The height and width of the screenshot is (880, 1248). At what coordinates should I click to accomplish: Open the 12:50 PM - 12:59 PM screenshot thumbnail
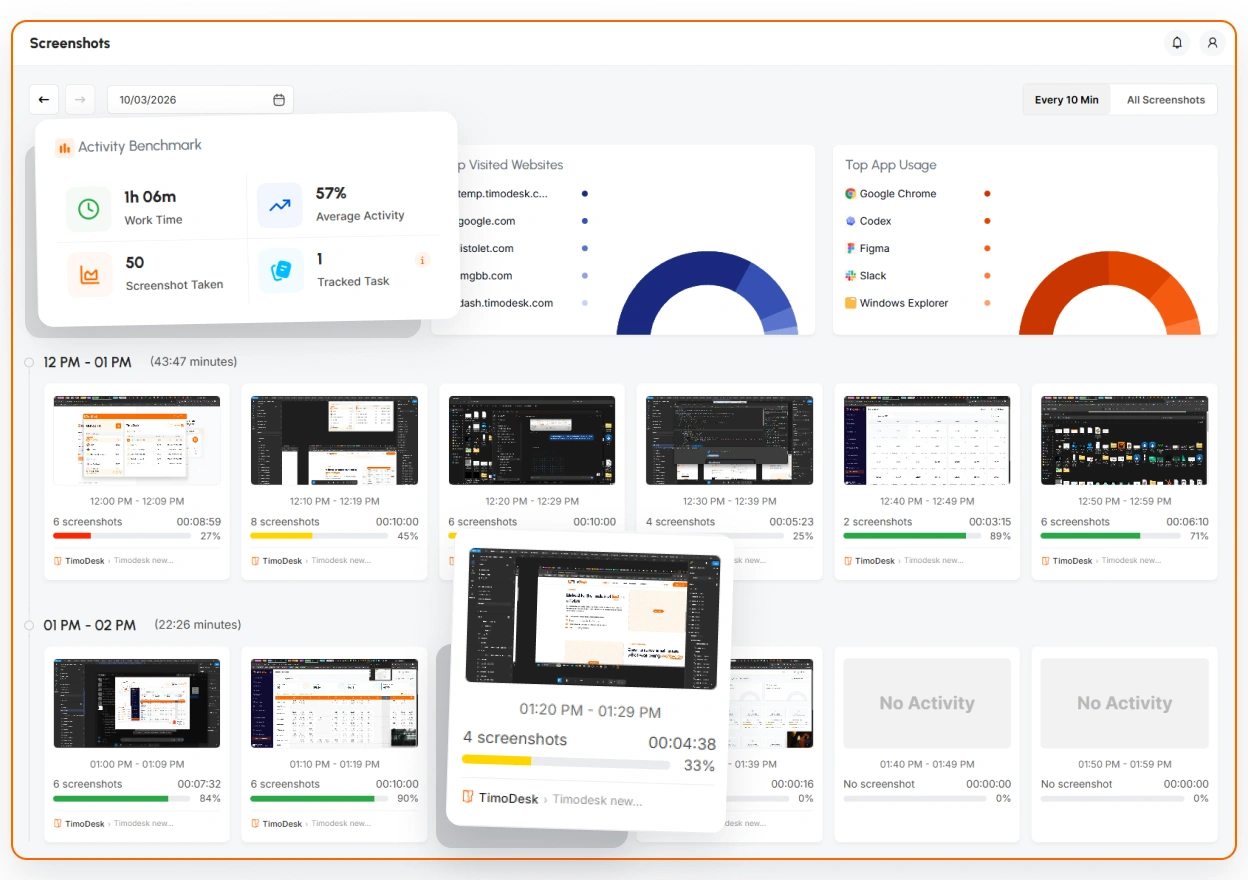tap(1125, 440)
